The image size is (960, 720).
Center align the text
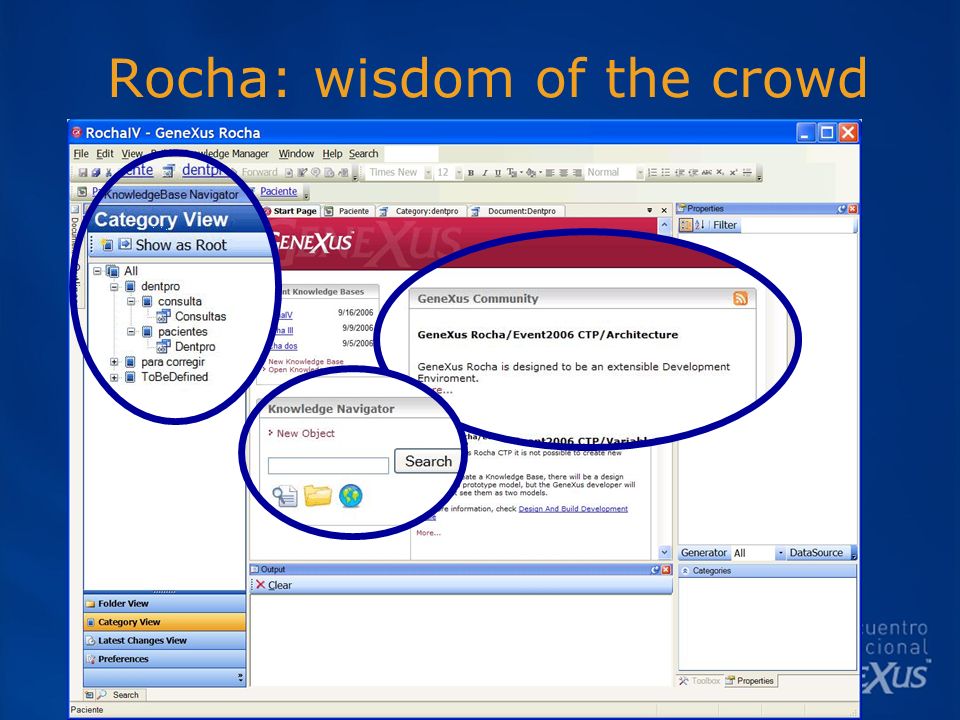coord(563,173)
